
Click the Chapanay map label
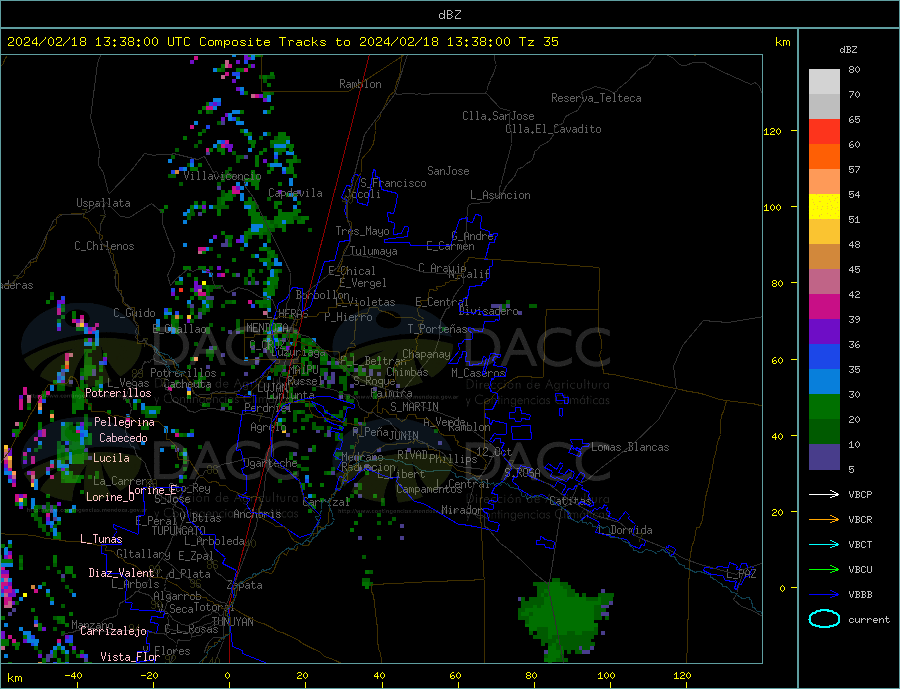426,354
